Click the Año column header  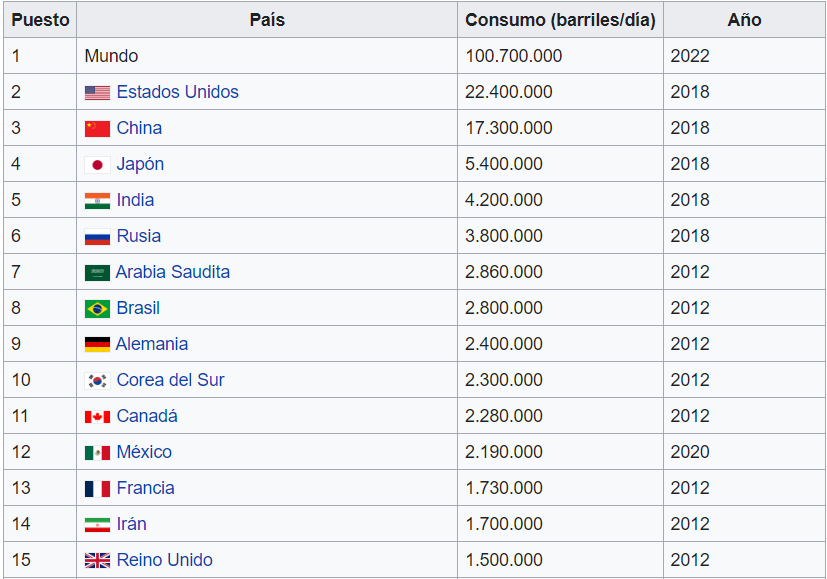[x=743, y=19]
